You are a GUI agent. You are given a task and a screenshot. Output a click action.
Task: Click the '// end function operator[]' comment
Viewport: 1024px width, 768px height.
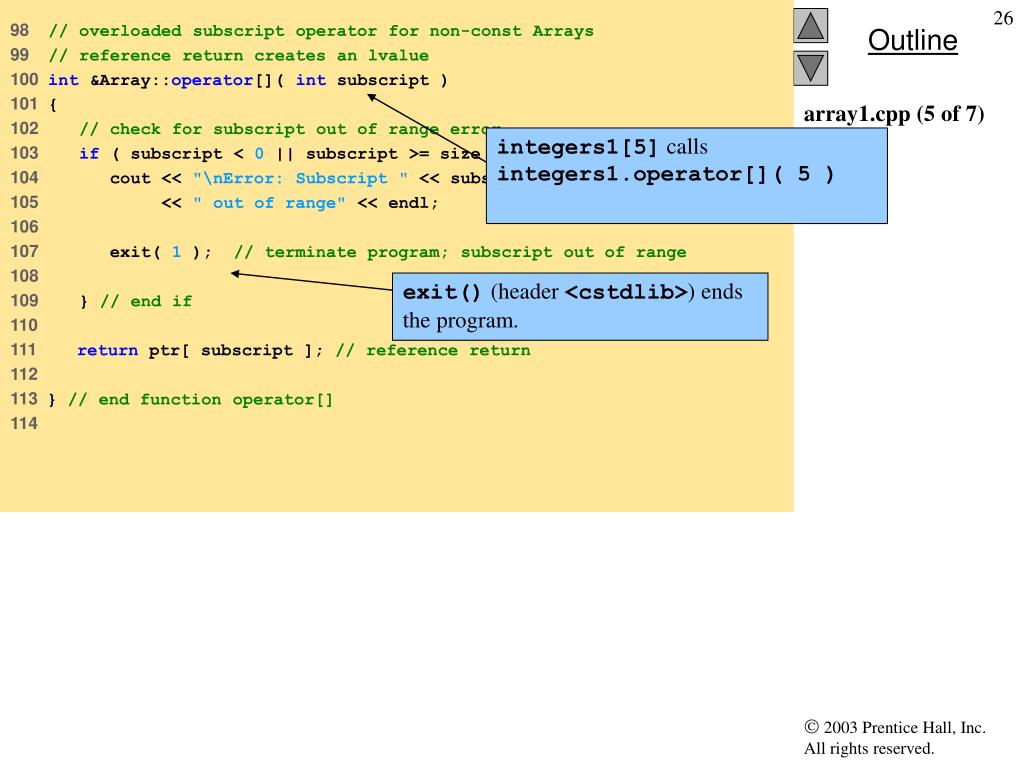[200, 400]
